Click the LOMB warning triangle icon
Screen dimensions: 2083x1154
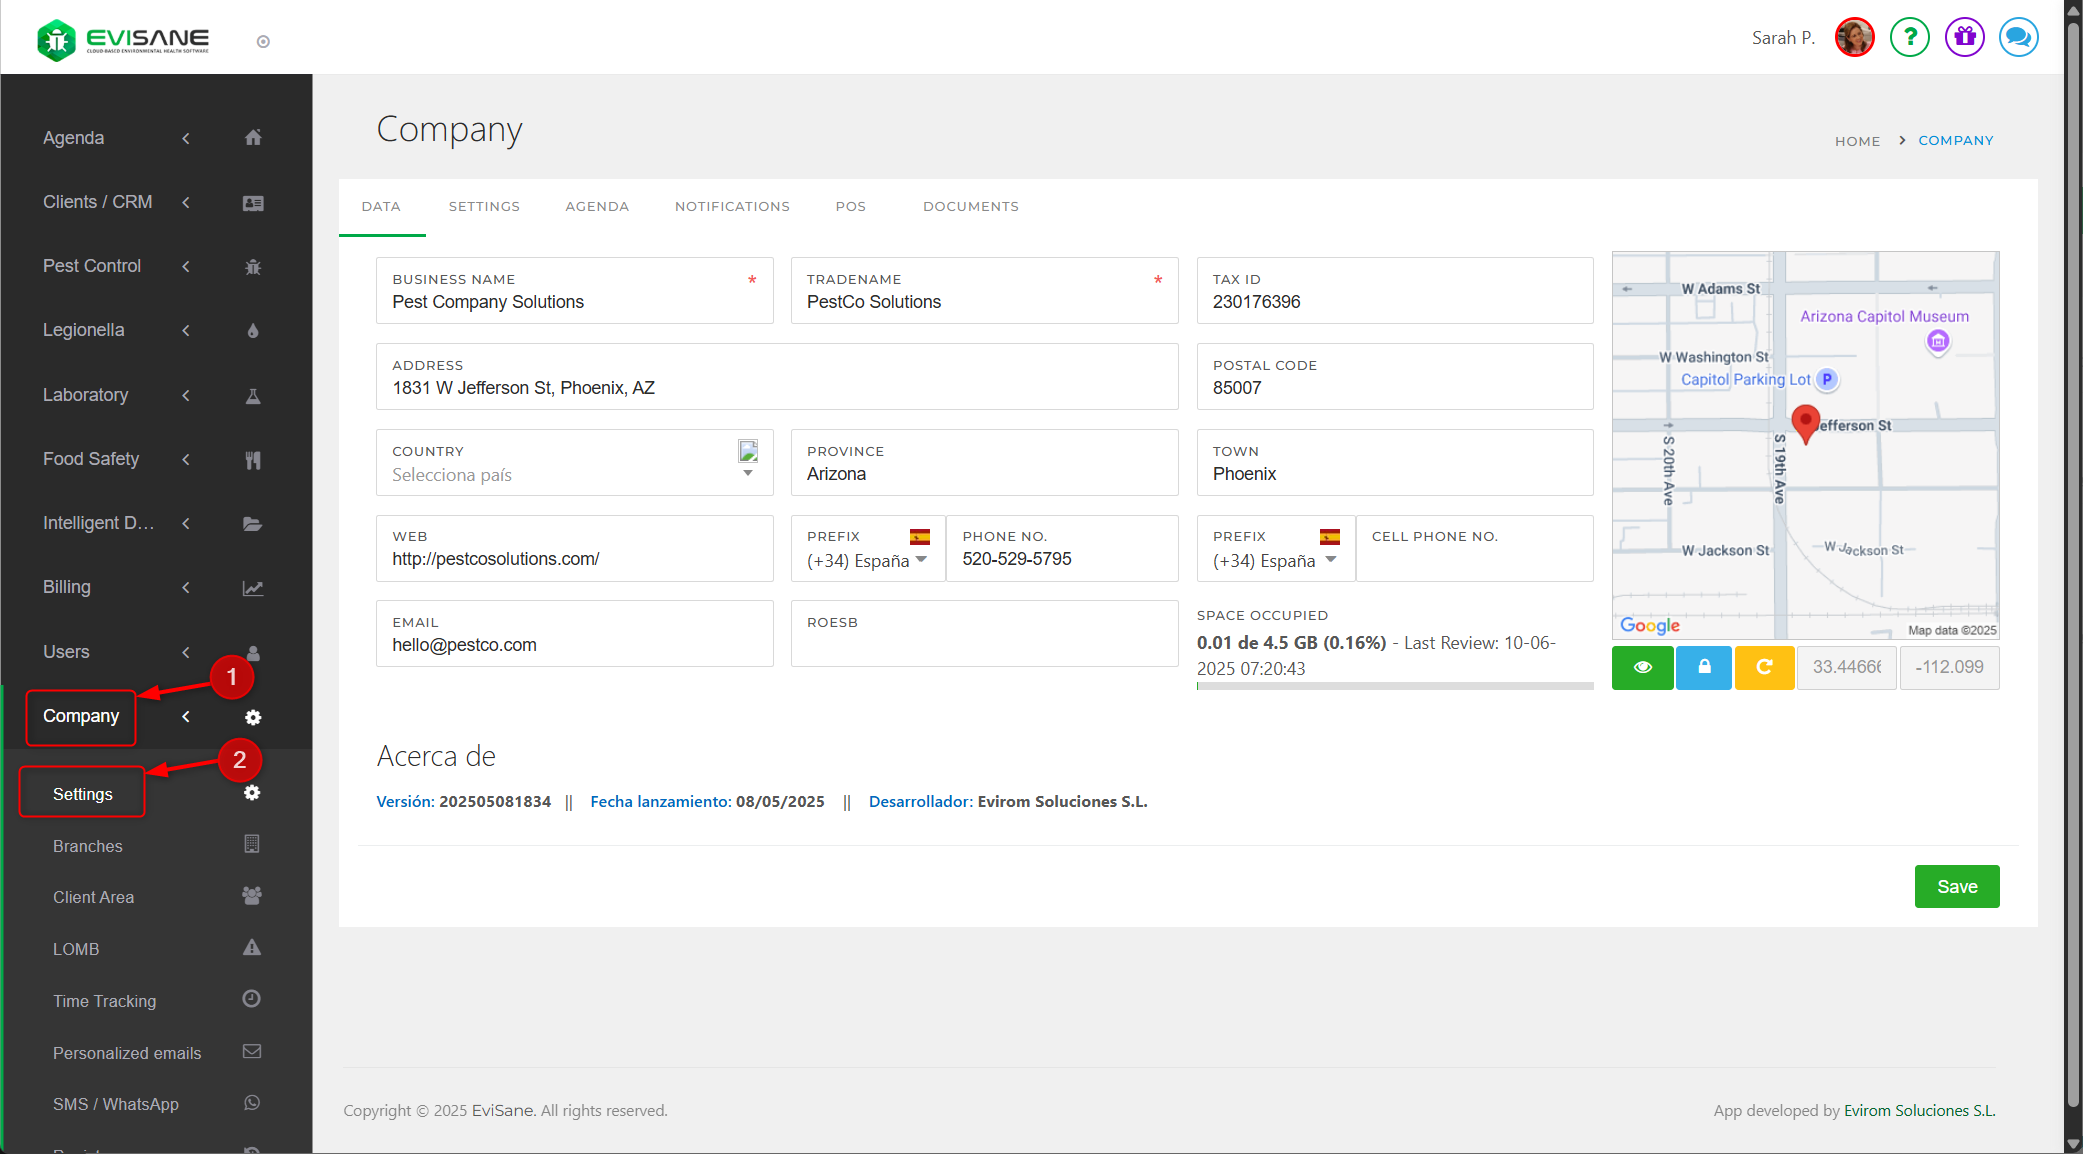pyautogui.click(x=252, y=947)
